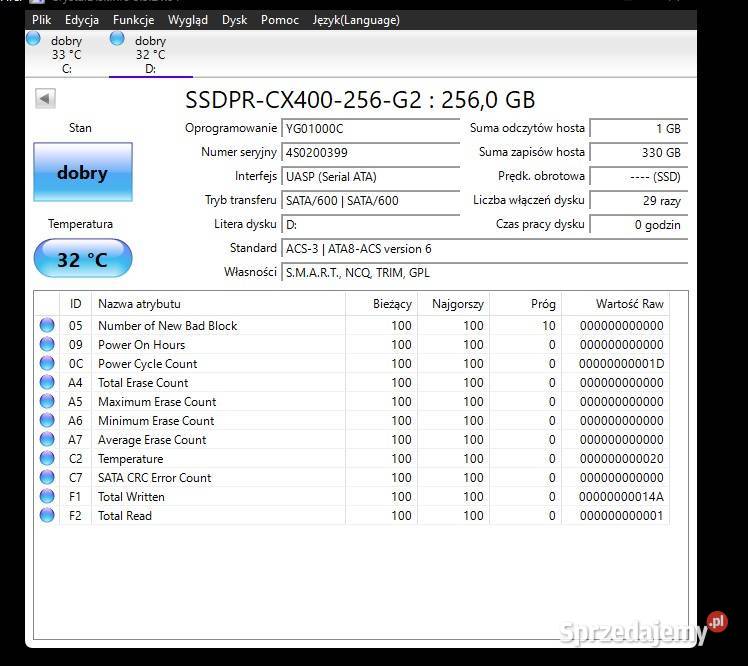The height and width of the screenshot is (666, 748).
Task: Open the Edycja menu
Action: click(82, 20)
